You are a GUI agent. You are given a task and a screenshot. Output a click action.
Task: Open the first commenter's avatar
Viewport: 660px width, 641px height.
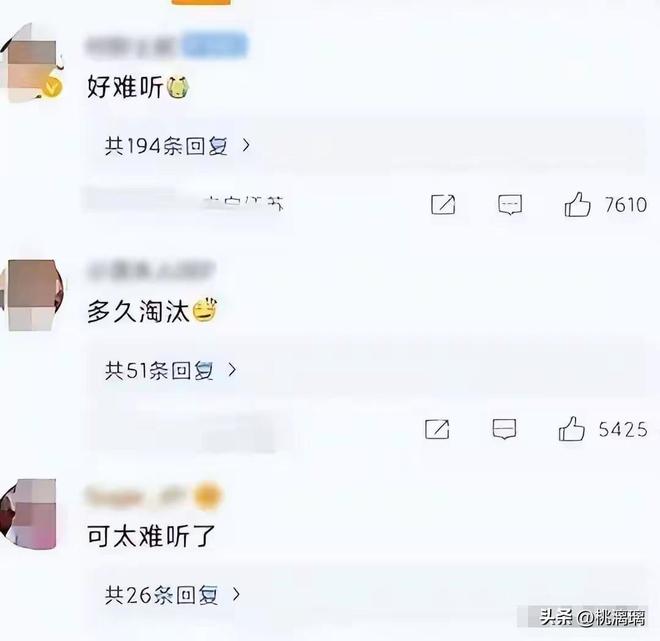(32, 63)
